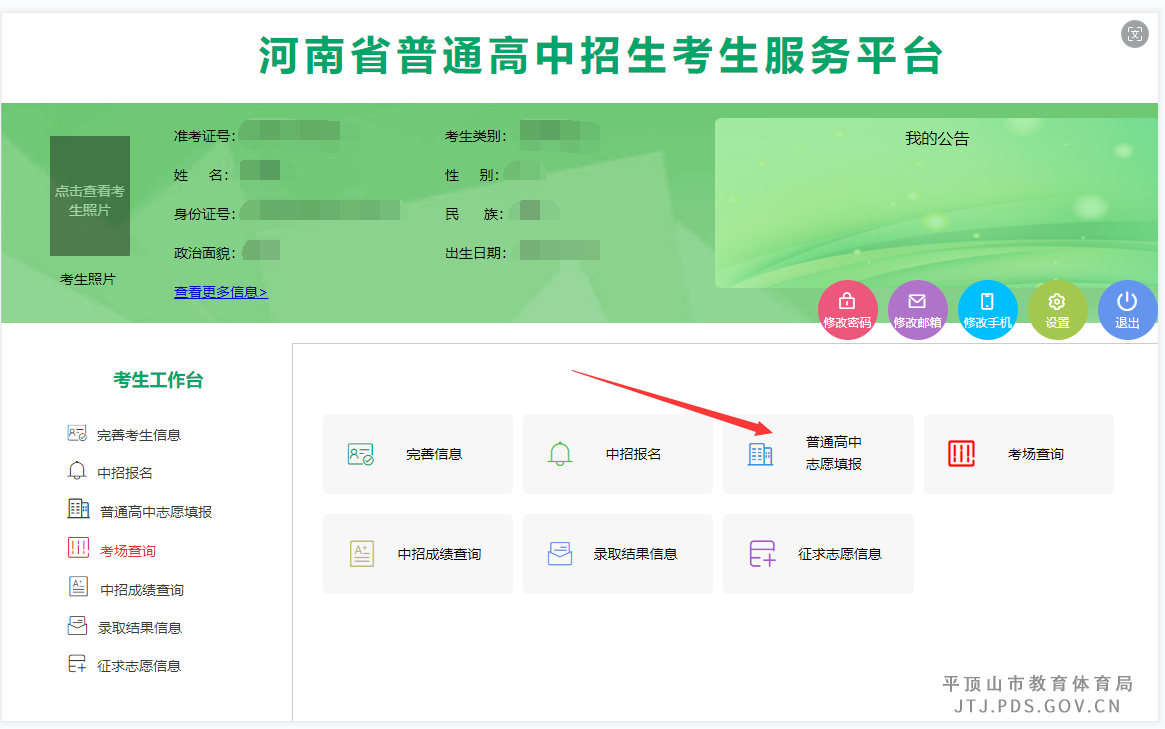Click the 征求志愿信息 plus icon
This screenshot has width=1165, height=729.
click(760, 553)
